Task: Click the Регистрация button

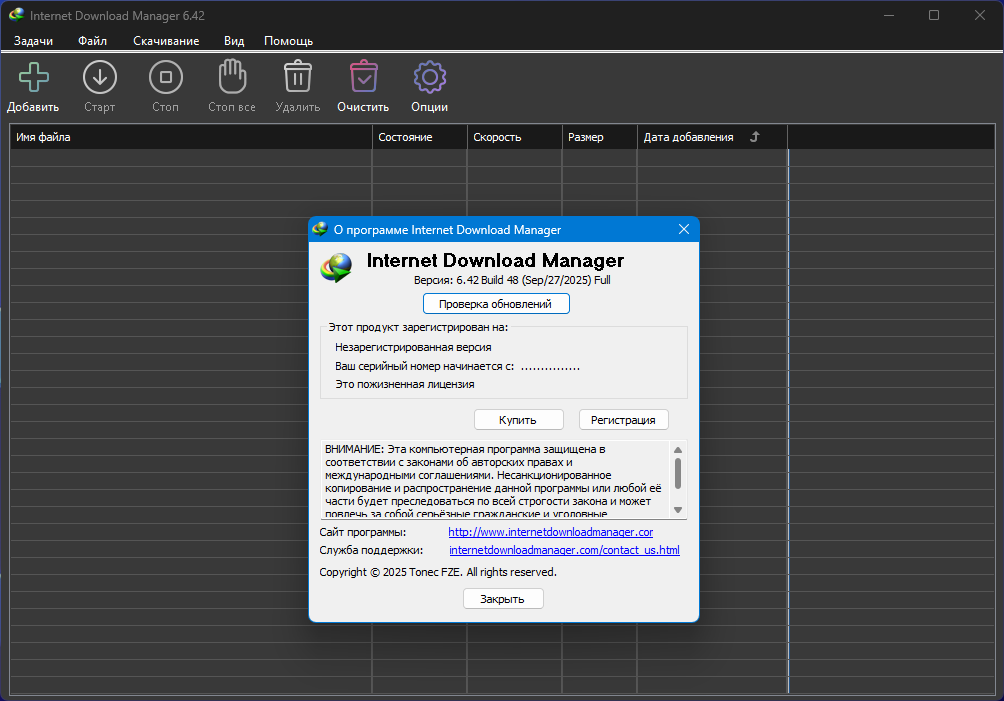Action: 623,420
